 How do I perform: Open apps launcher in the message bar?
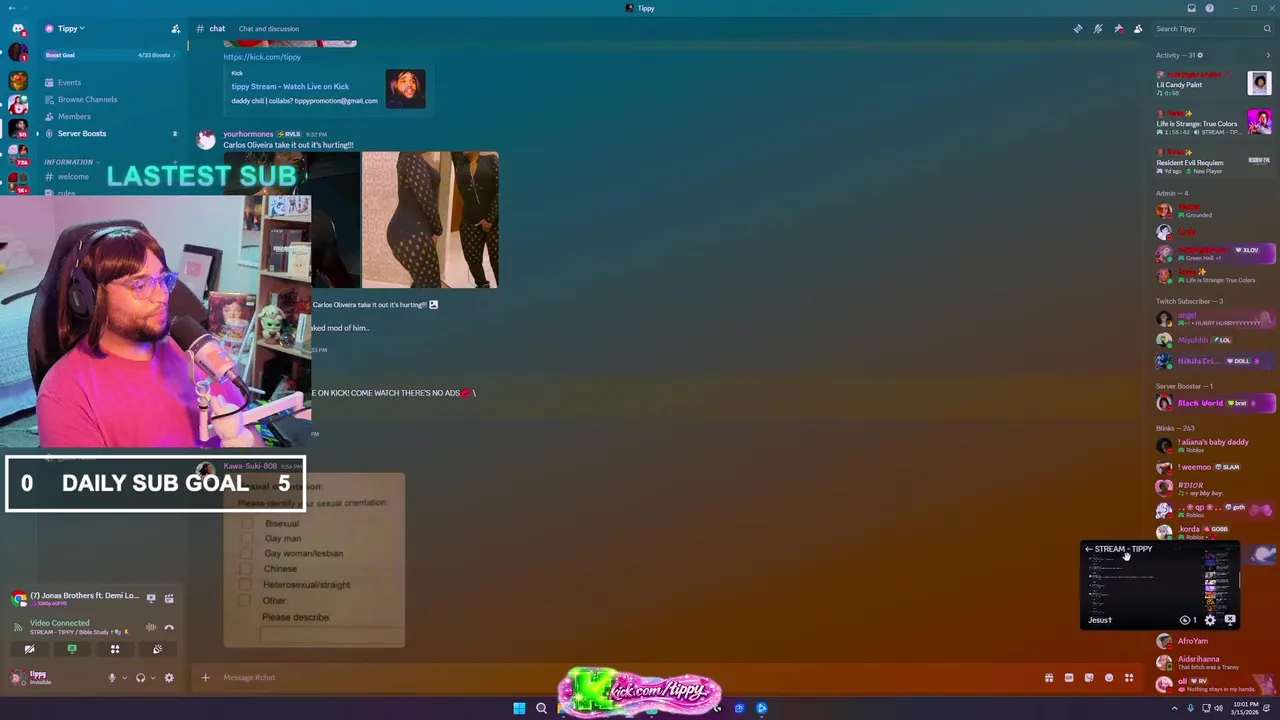point(1129,678)
